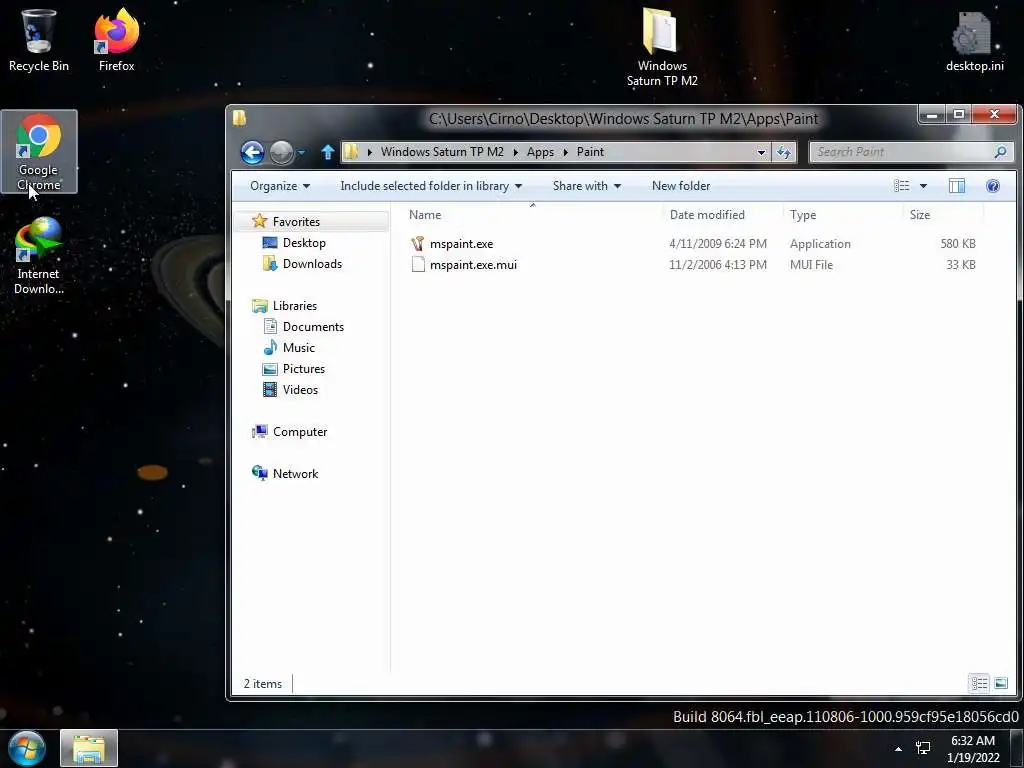Screen dimensions: 1024x768
Task: Expand breadcrumb arrow after Apps
Action: [566, 152]
